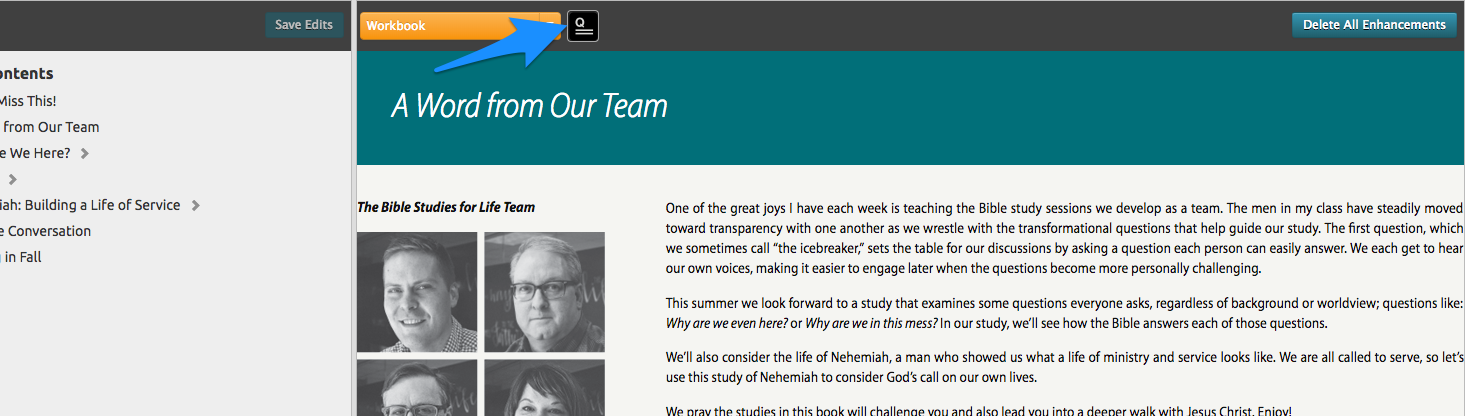
Task: Click the top-left team member photo
Action: point(416,292)
